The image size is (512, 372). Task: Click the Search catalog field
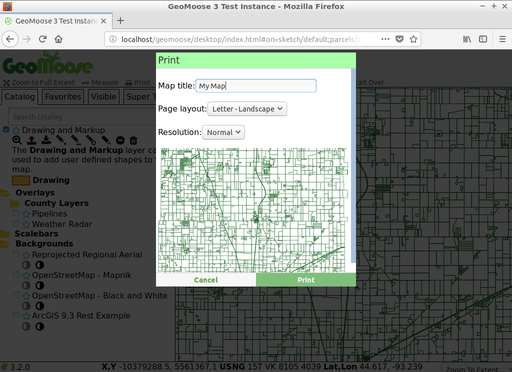tap(82, 117)
